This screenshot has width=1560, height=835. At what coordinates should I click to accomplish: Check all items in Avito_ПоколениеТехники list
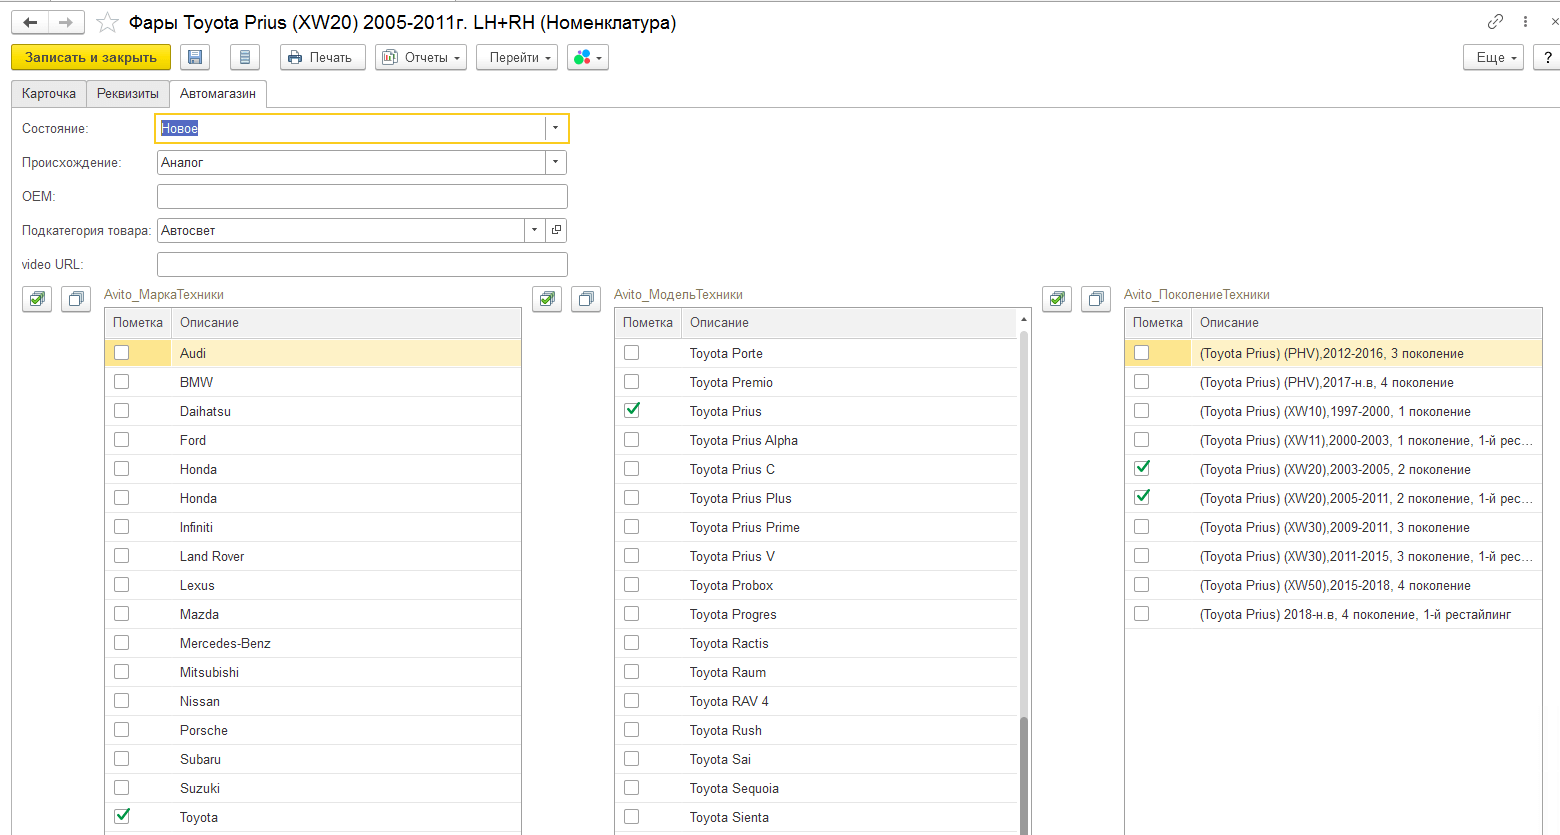1057,299
